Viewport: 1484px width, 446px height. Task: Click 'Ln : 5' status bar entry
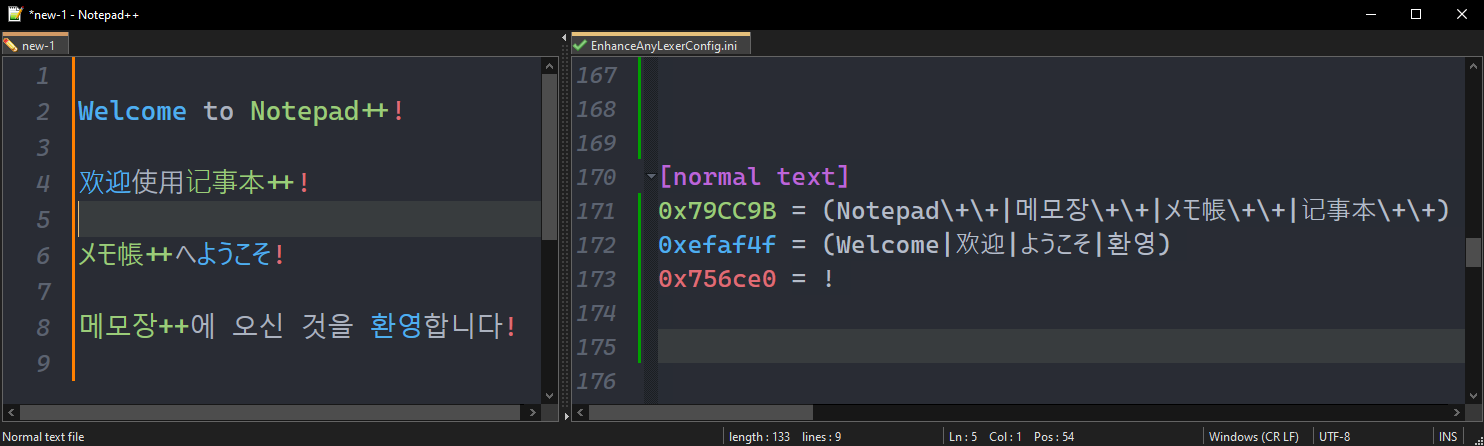point(963,437)
